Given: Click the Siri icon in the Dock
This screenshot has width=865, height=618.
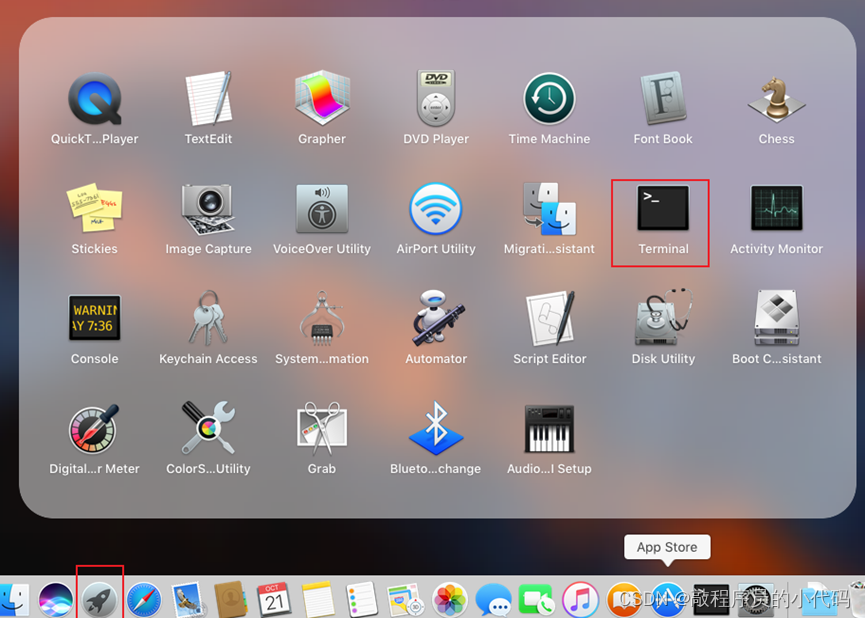Looking at the screenshot, I should pos(56,600).
